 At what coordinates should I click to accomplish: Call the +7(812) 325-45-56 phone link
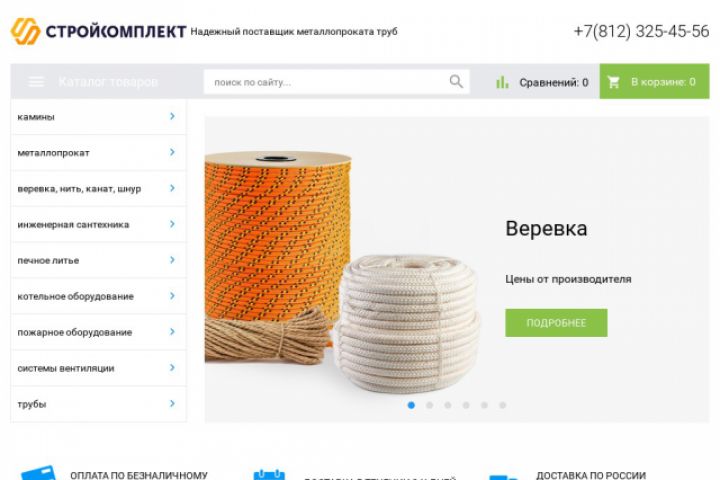(641, 31)
